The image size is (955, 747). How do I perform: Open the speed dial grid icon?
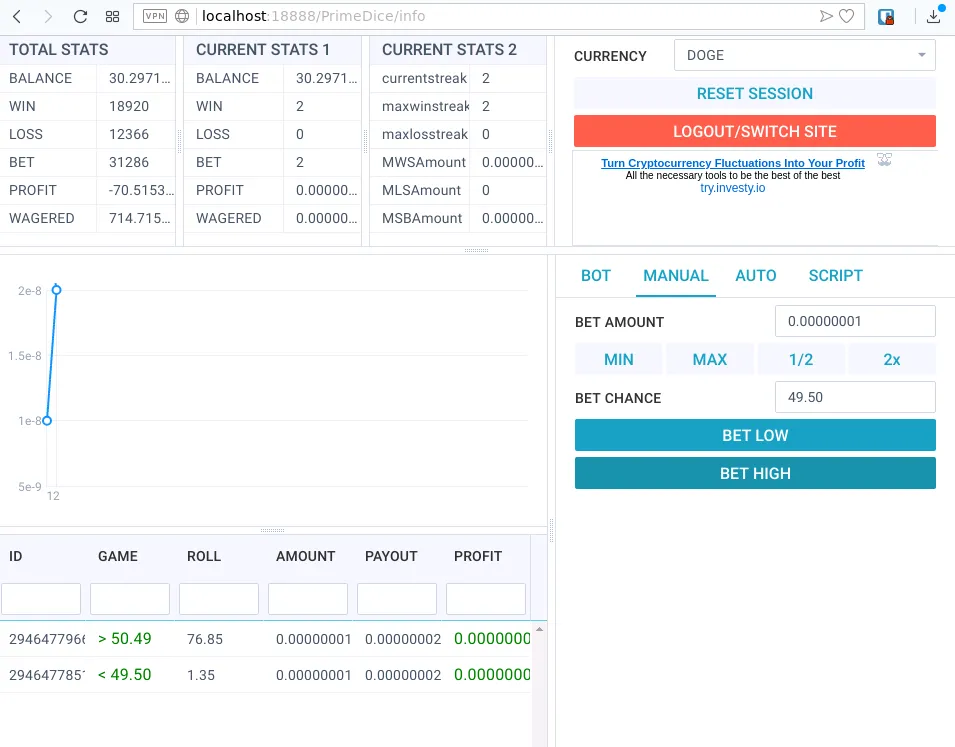(112, 16)
